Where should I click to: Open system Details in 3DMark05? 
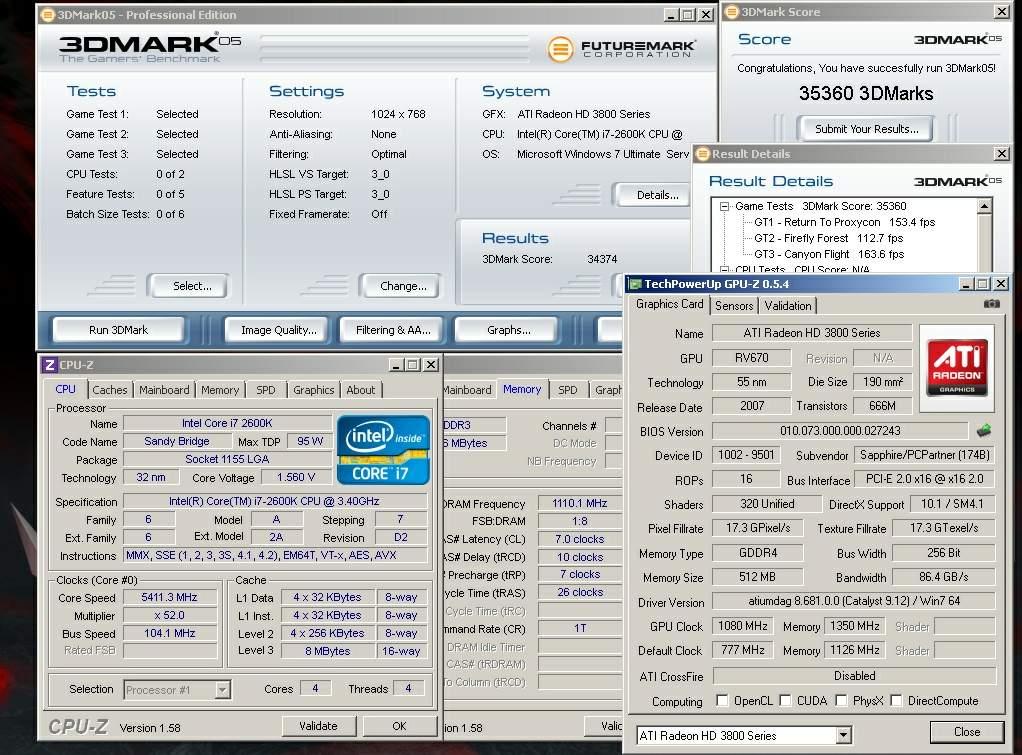coord(654,194)
